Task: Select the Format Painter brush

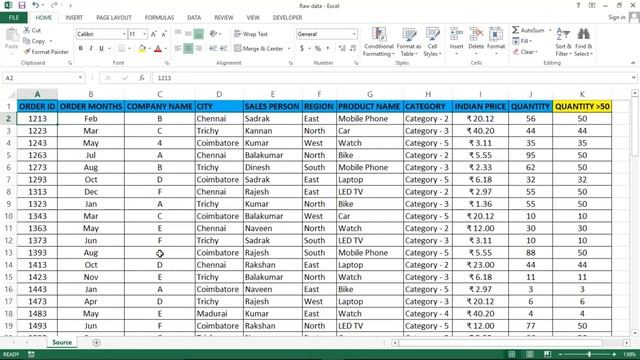Action: pyautogui.click(x=46, y=52)
